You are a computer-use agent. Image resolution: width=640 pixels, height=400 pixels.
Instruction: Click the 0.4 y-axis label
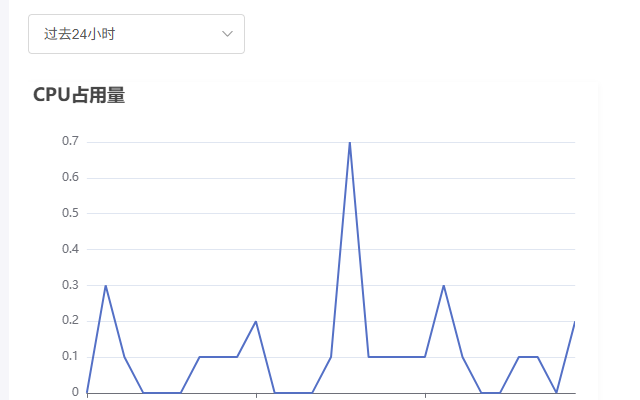(x=69, y=249)
